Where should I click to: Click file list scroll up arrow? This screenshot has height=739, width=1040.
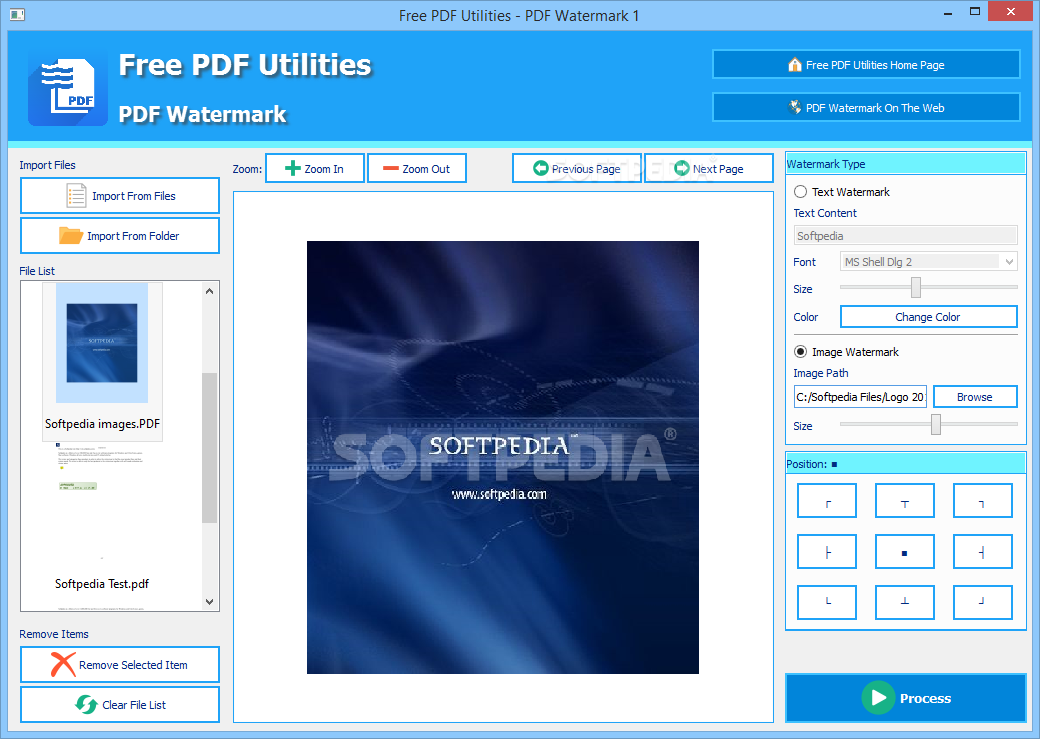point(210,291)
